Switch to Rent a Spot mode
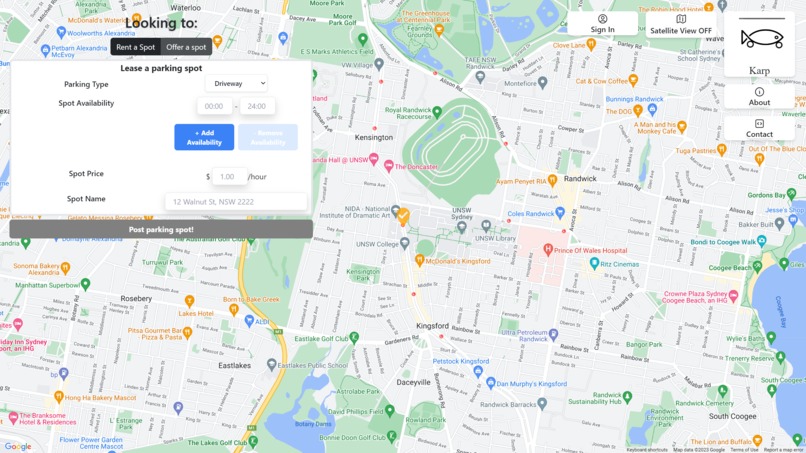Screen dimensions: 806x453 (136, 47)
